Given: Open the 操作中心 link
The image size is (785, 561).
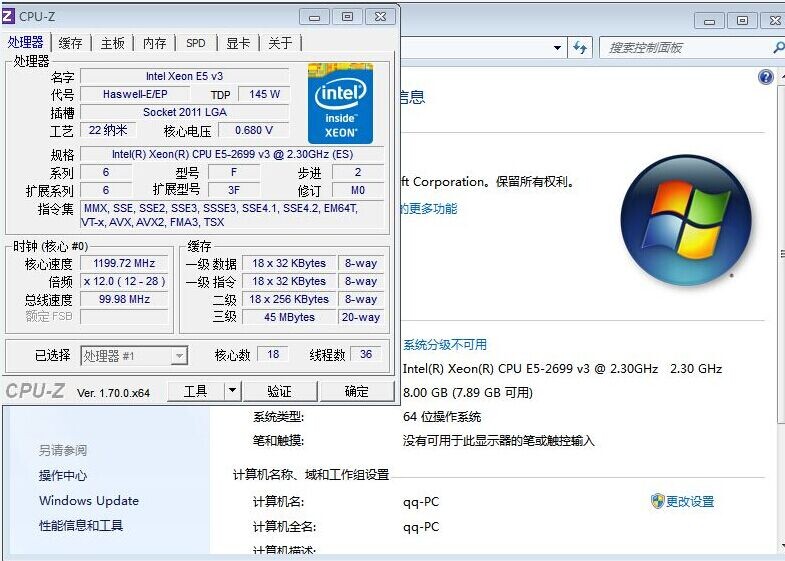Looking at the screenshot, I should click(63, 475).
